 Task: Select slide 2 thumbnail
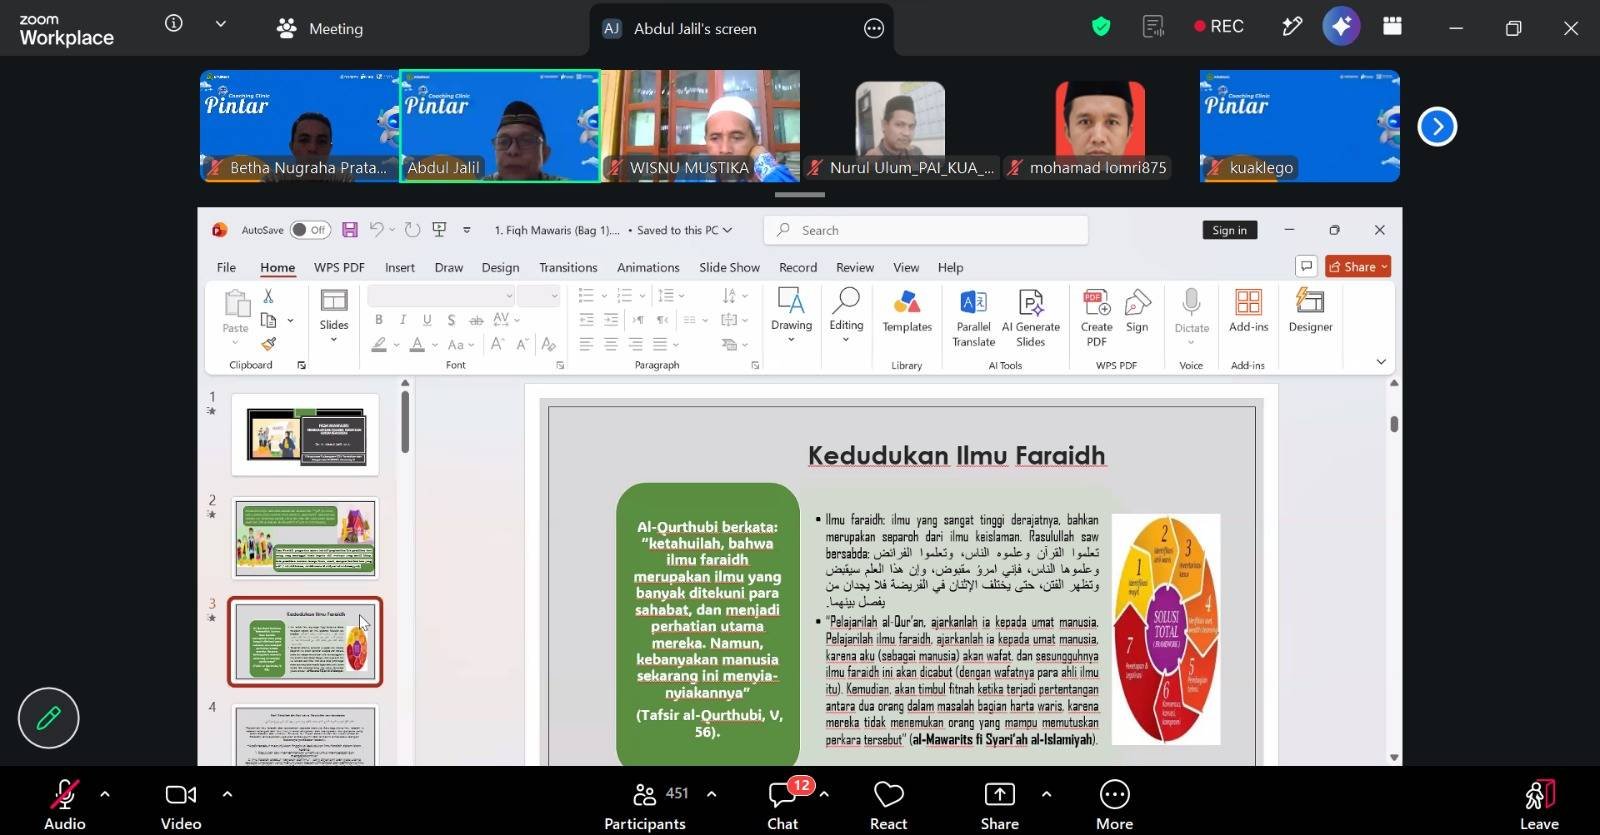pyautogui.click(x=306, y=538)
